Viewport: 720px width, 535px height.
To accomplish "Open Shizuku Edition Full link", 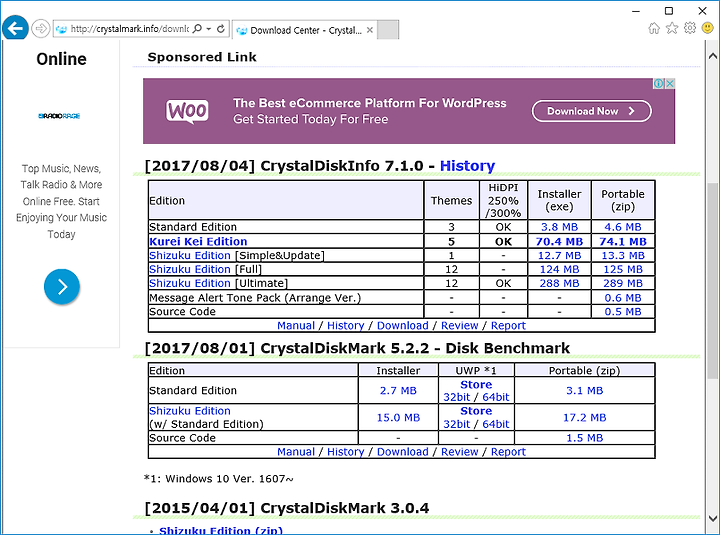I will pos(190,269).
